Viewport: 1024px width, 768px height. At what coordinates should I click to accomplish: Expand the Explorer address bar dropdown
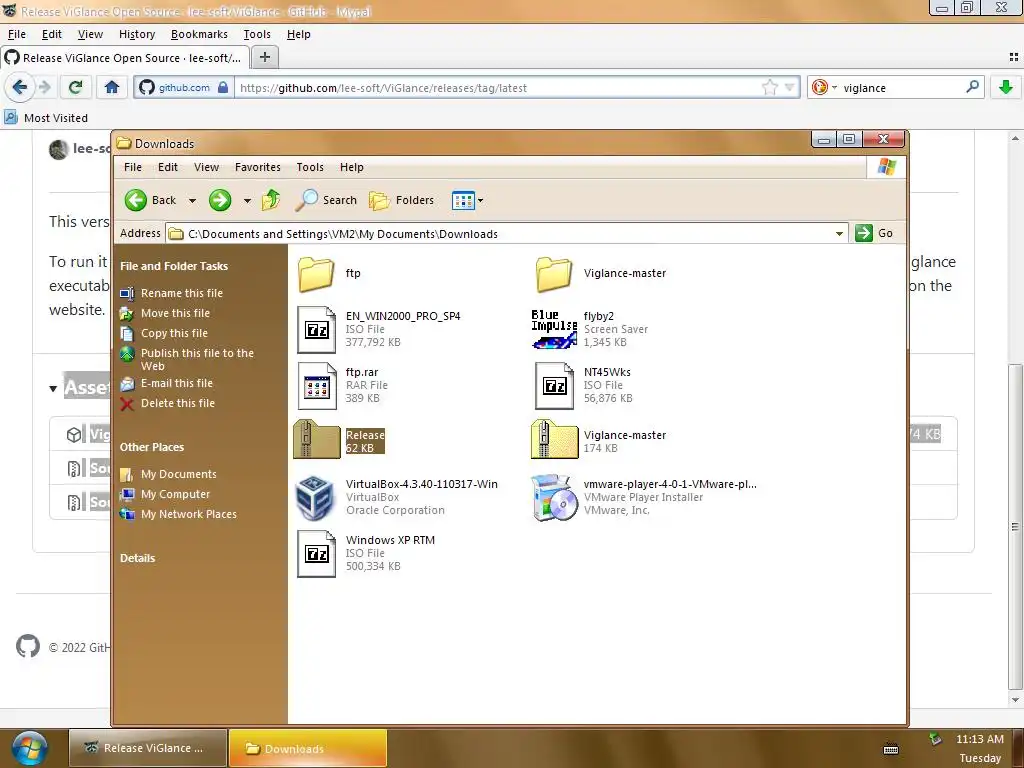(x=839, y=234)
